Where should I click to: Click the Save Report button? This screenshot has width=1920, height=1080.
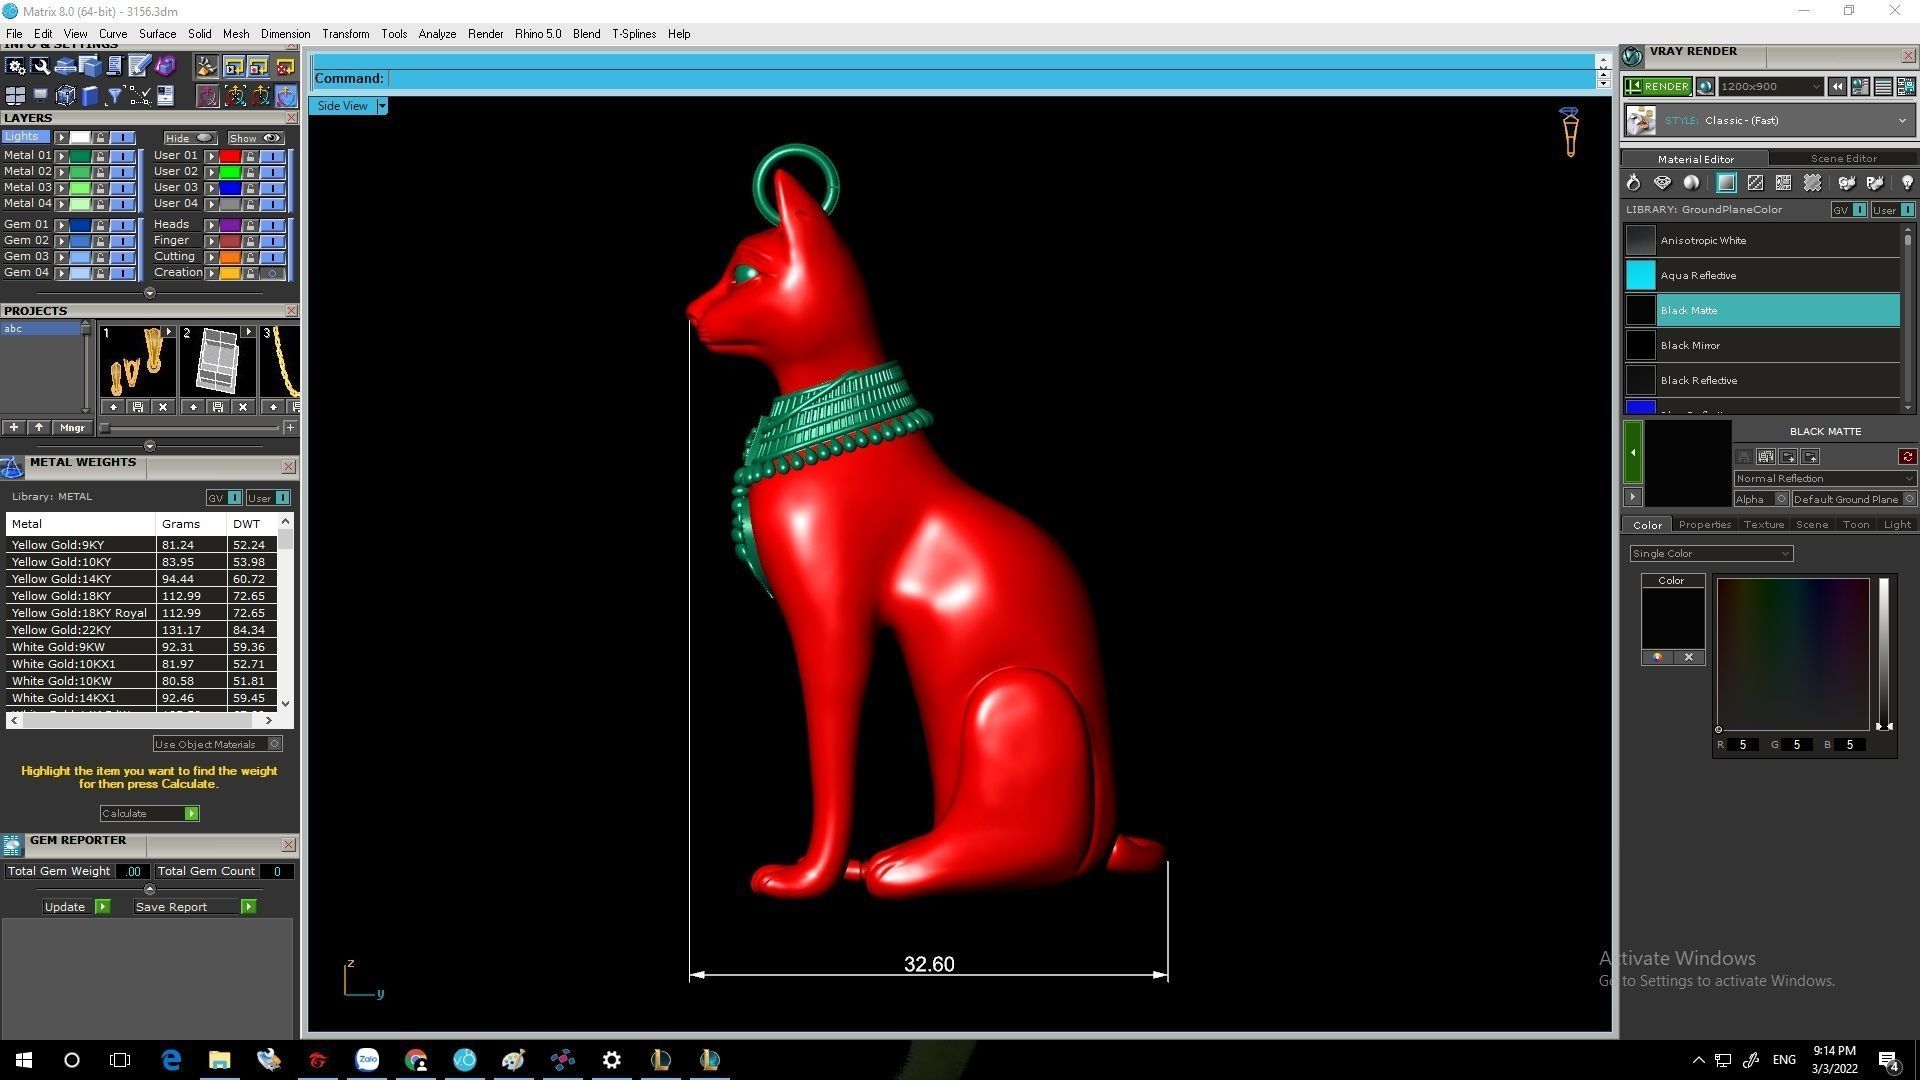click(x=194, y=907)
